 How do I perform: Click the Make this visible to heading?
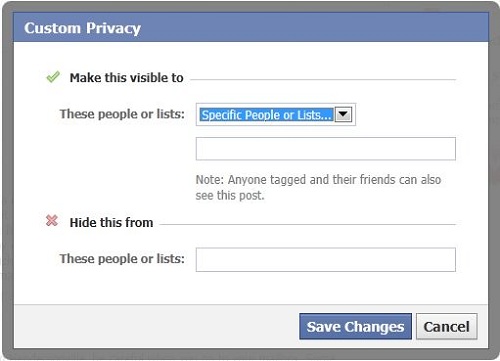[x=126, y=78]
